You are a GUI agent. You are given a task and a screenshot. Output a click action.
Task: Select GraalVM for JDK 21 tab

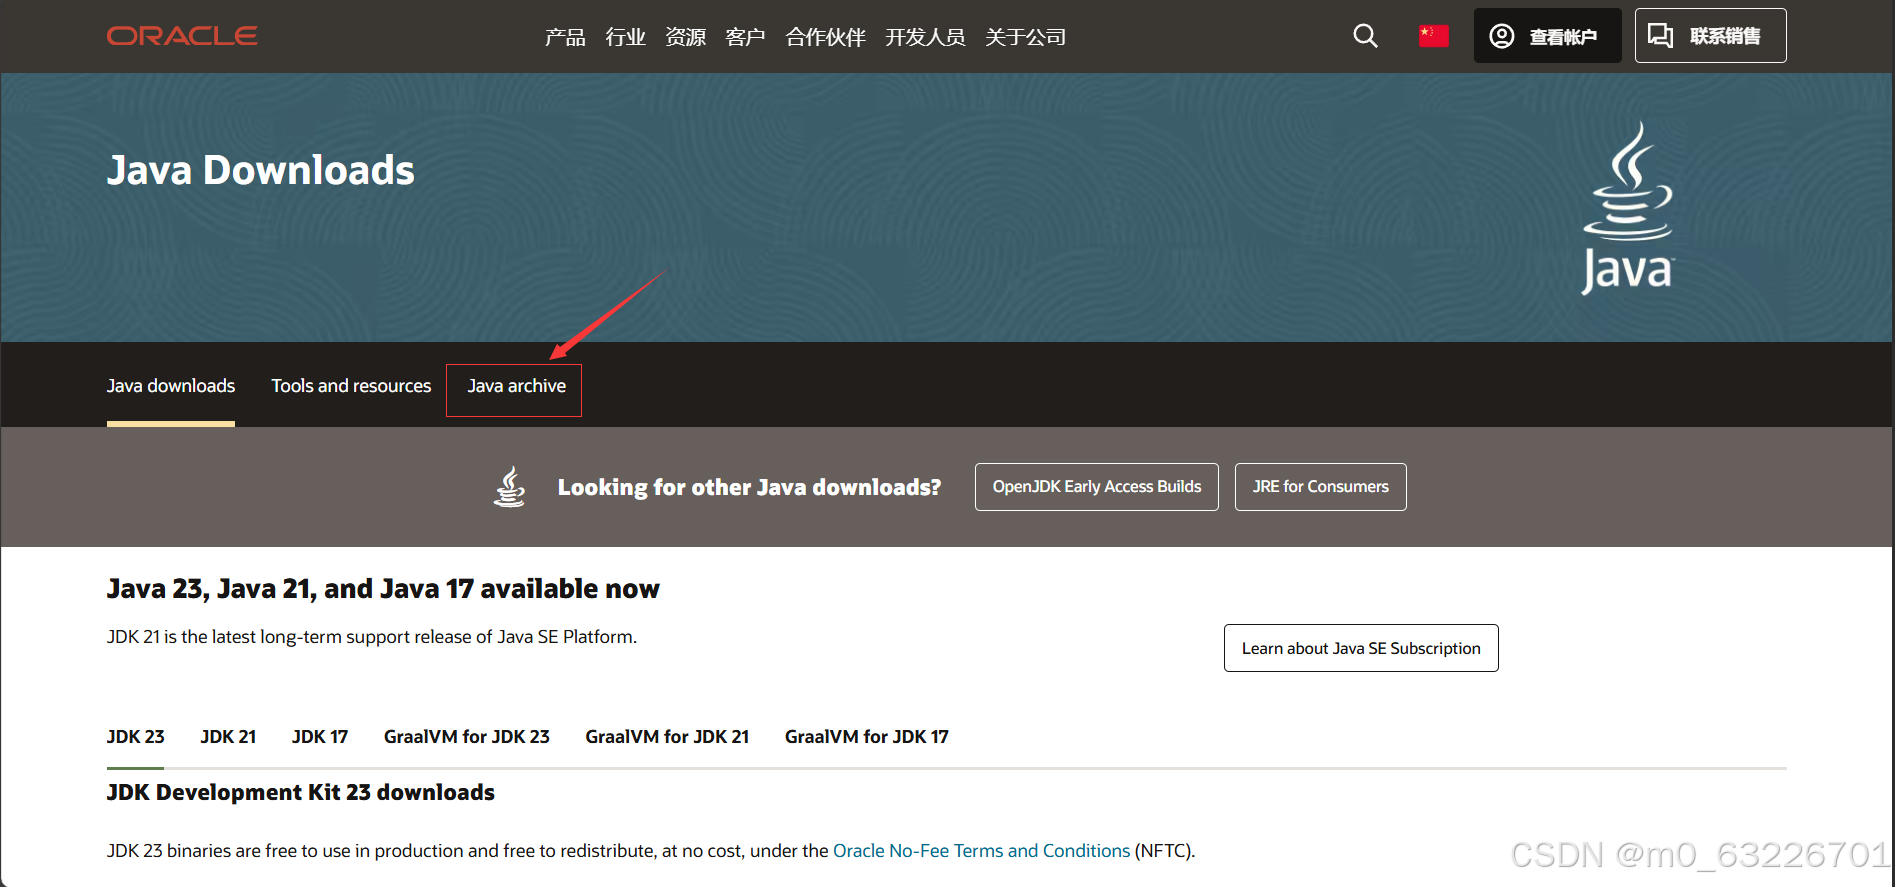pyautogui.click(x=667, y=737)
